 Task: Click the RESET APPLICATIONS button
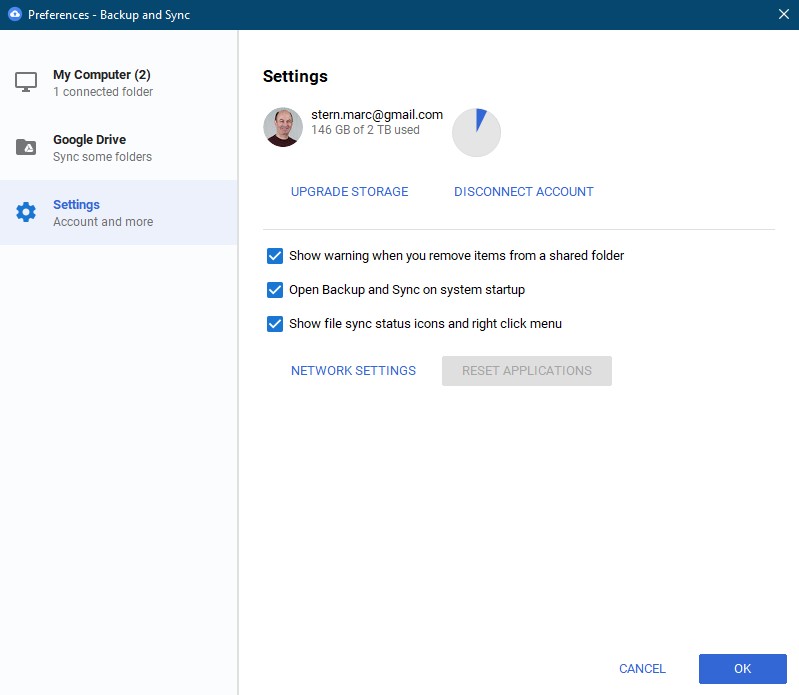coord(527,370)
